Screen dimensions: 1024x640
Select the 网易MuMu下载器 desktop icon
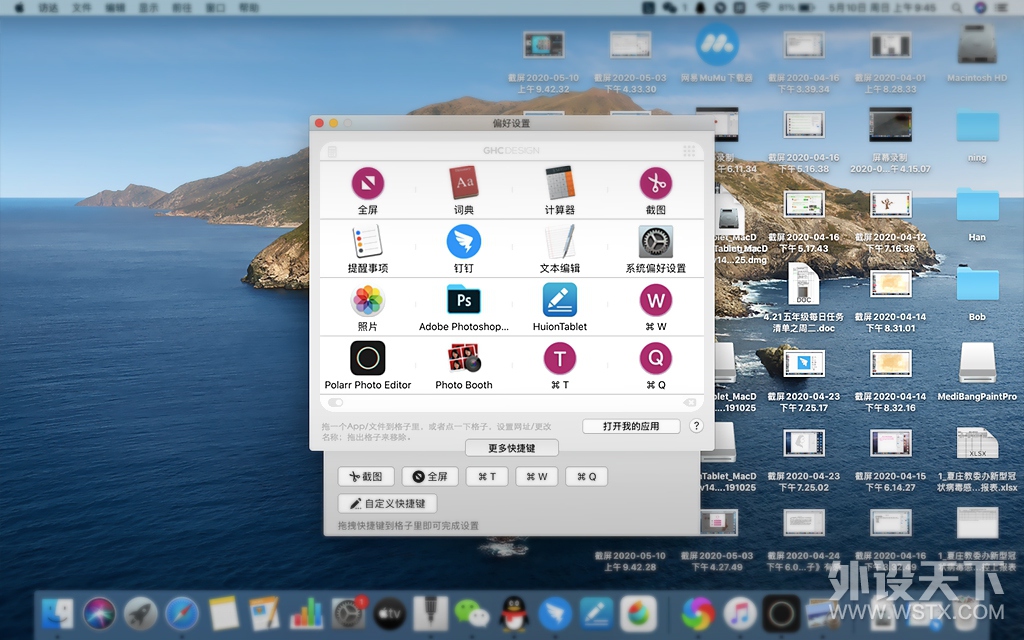tap(717, 54)
